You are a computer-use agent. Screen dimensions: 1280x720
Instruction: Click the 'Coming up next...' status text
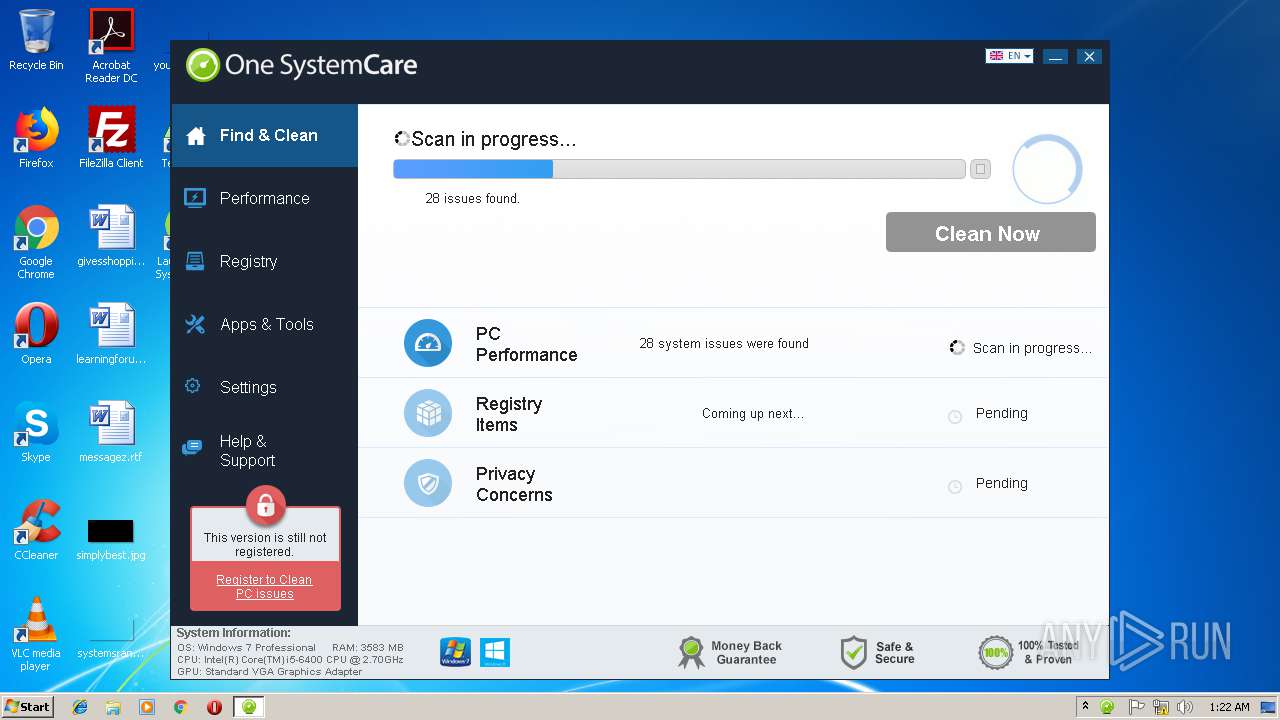click(x=753, y=413)
